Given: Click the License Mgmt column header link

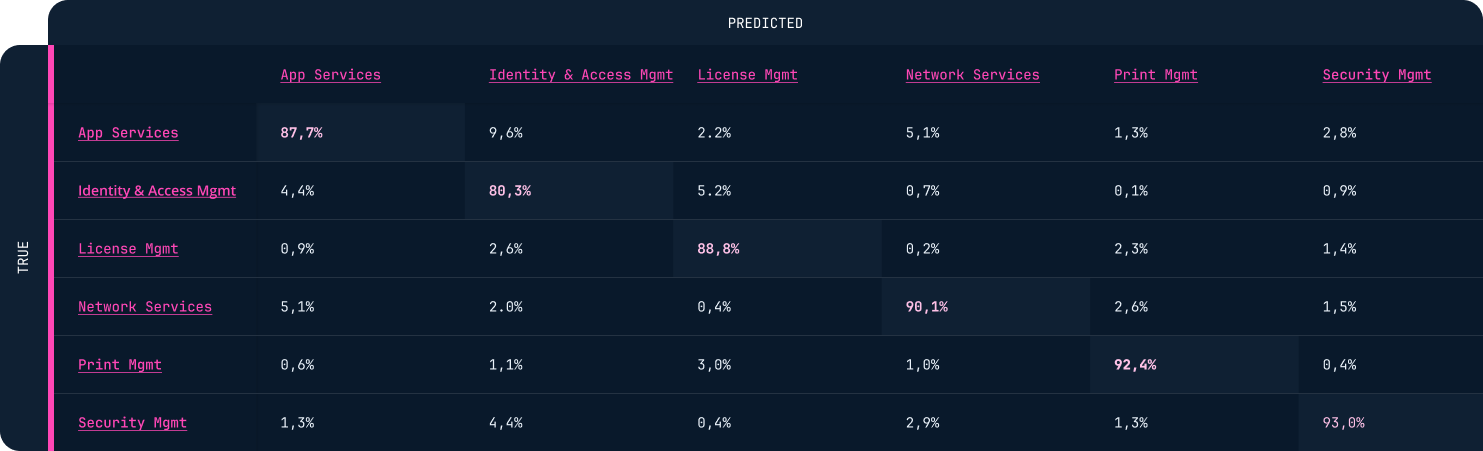Looking at the screenshot, I should click(747, 75).
